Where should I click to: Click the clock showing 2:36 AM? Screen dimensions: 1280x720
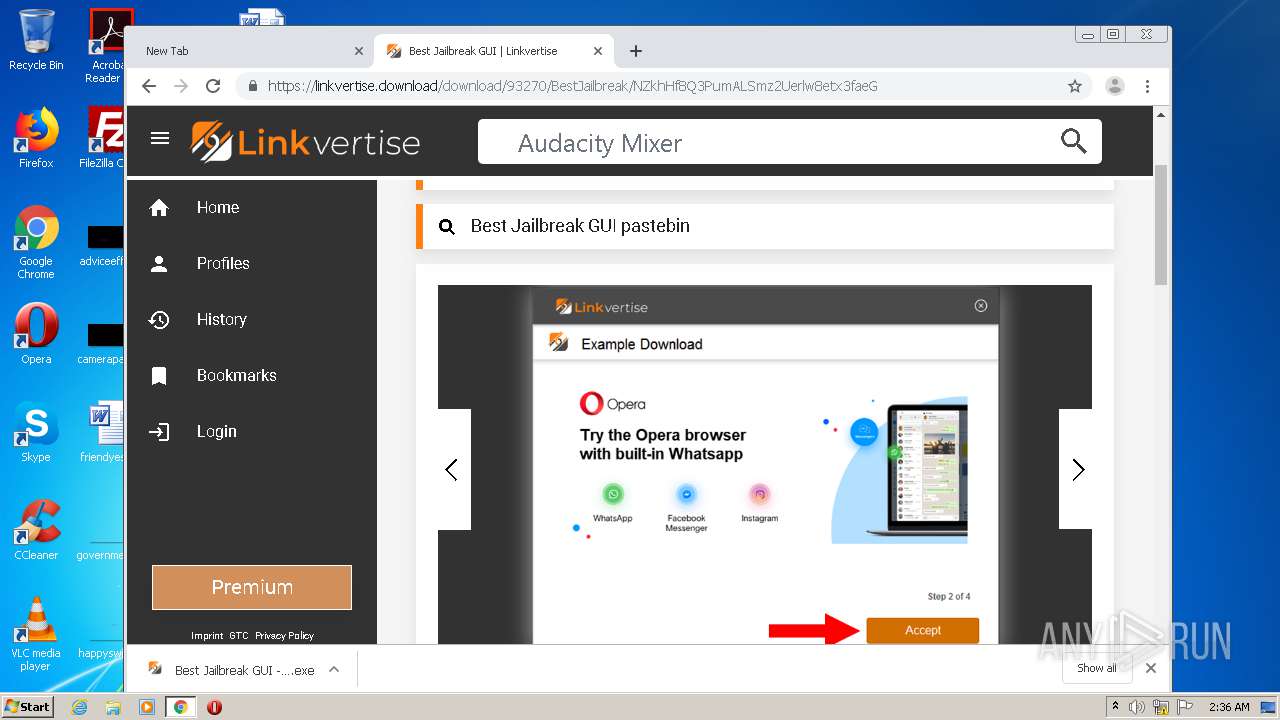(1229, 707)
